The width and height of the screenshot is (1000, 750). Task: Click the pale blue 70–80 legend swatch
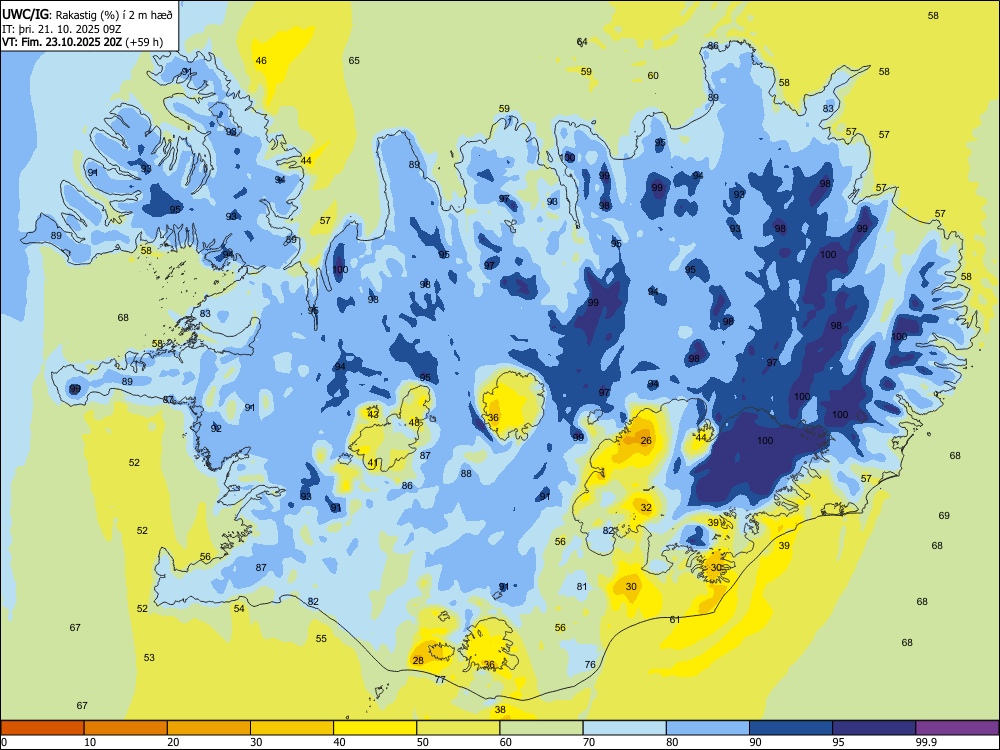click(624, 728)
